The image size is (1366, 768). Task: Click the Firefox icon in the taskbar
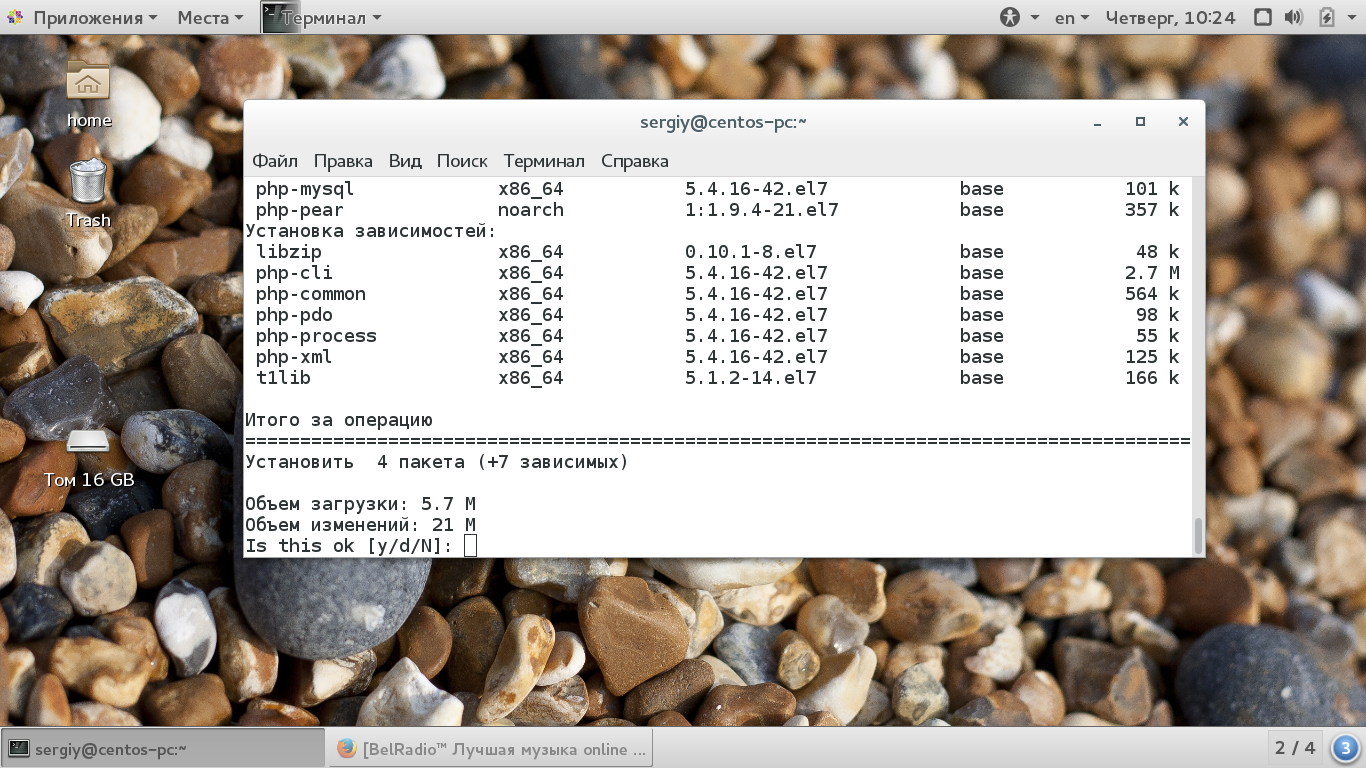coord(347,748)
